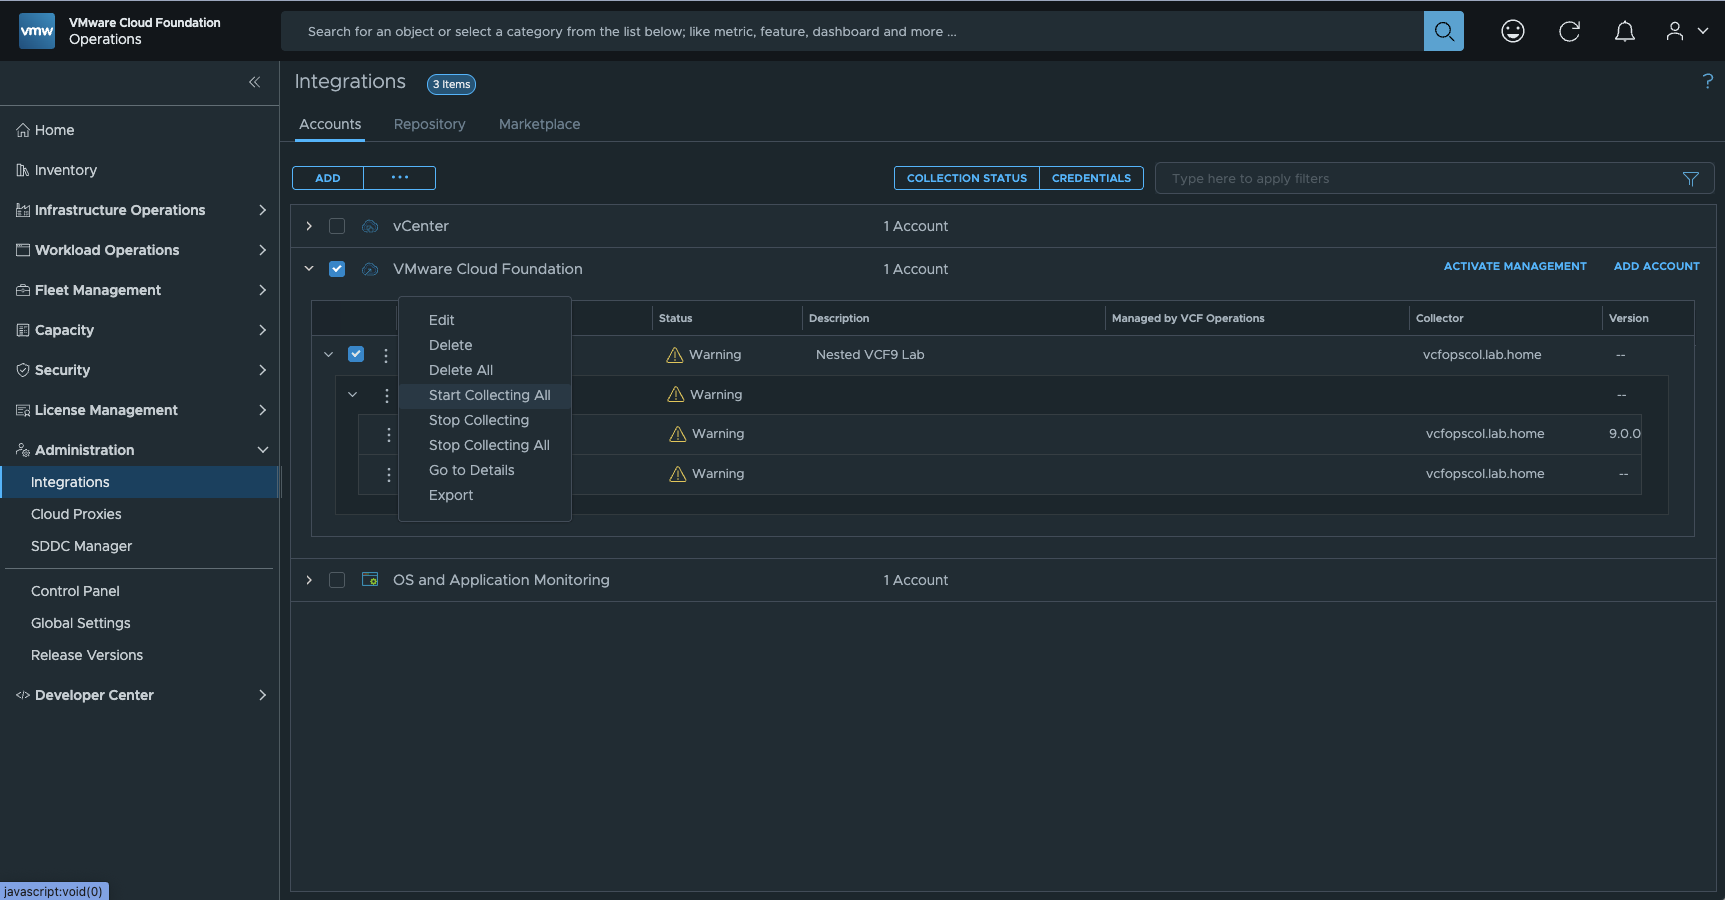Screen dimensions: 1725x900
Task: Click the search magnifier button
Action: tap(1443, 31)
